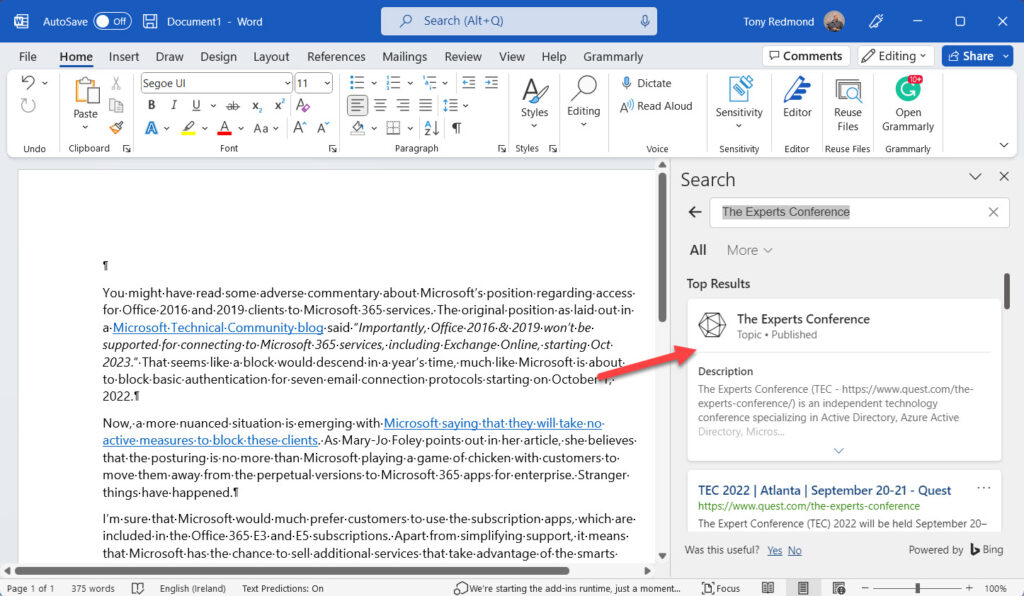Click the Share button
Viewport: 1024px width, 596px height.
[970, 56]
